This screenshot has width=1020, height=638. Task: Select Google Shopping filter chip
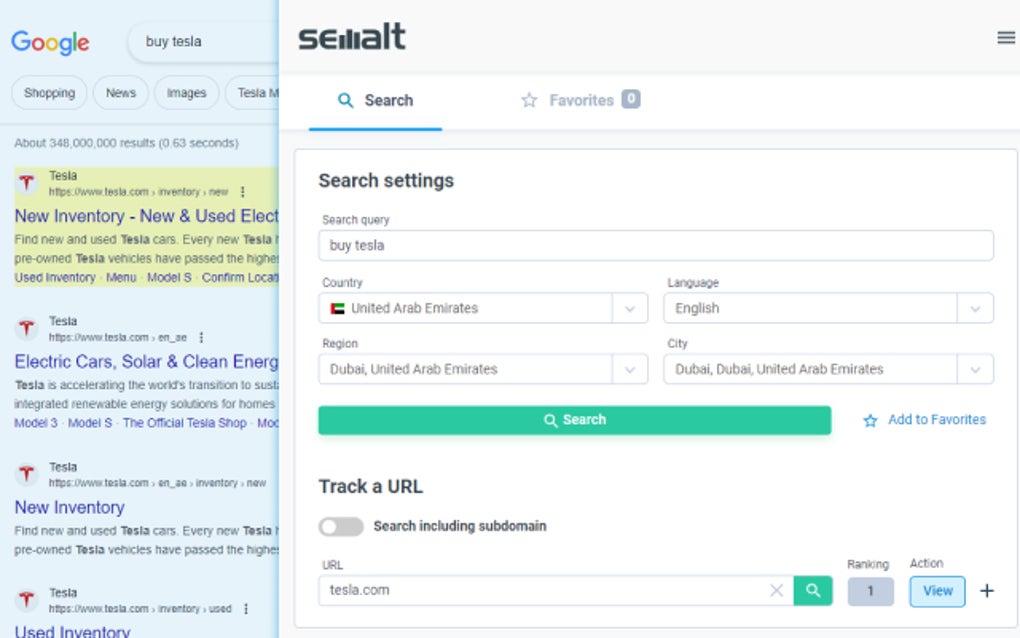coord(49,93)
